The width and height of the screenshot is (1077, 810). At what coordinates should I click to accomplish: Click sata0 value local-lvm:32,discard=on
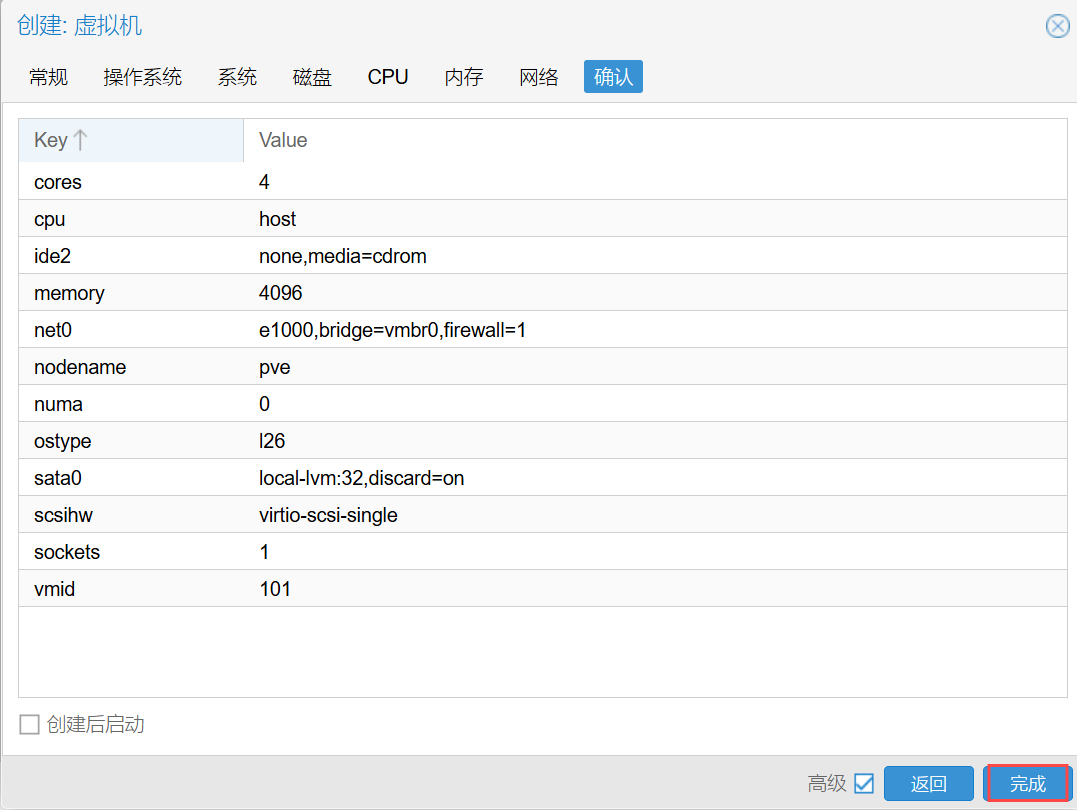[x=361, y=478]
